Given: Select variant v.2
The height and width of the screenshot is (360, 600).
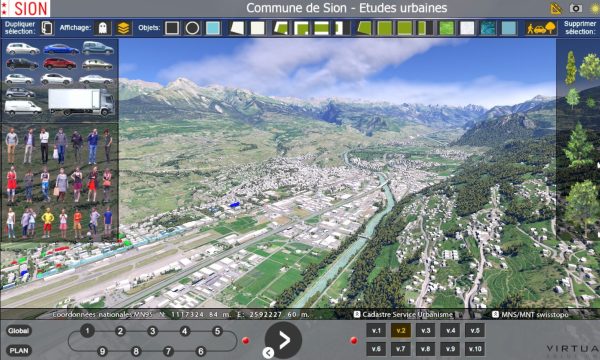Looking at the screenshot, I should coord(401,331).
